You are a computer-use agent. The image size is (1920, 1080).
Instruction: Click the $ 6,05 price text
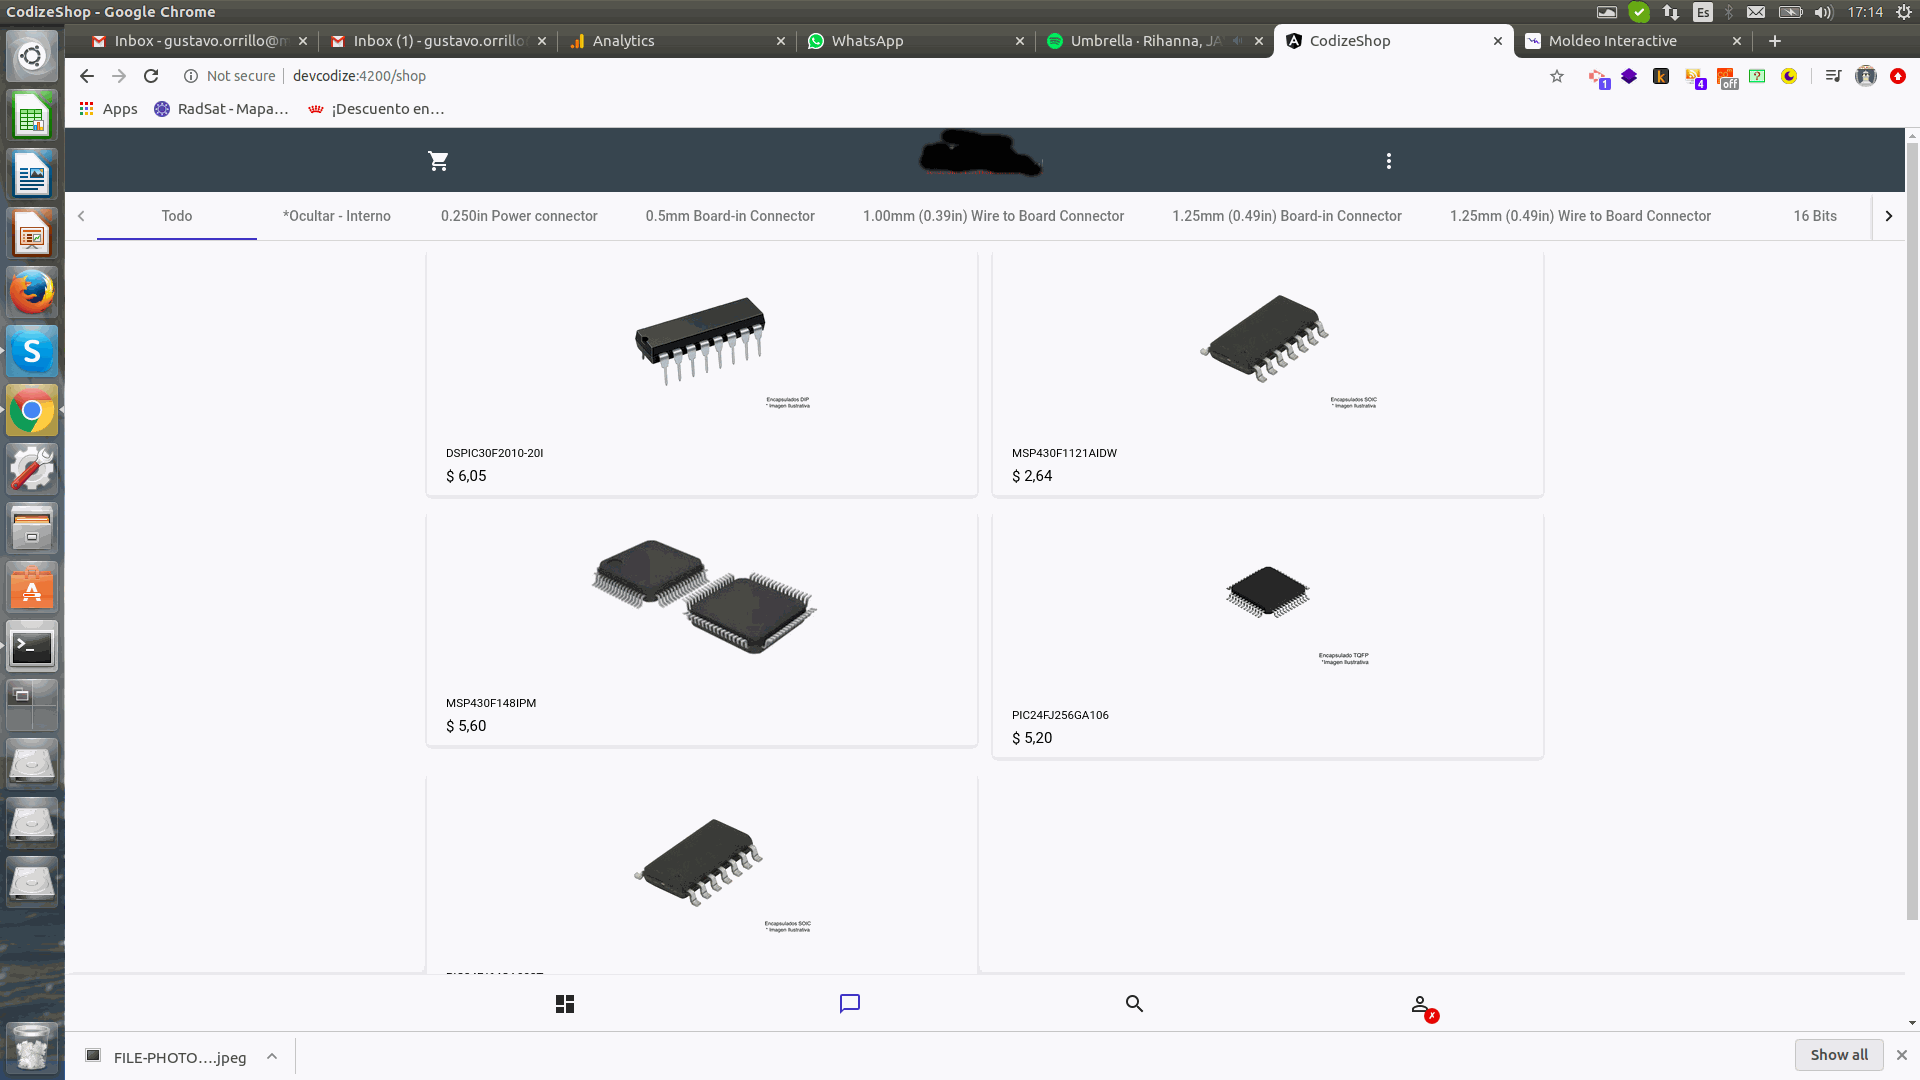(x=466, y=476)
